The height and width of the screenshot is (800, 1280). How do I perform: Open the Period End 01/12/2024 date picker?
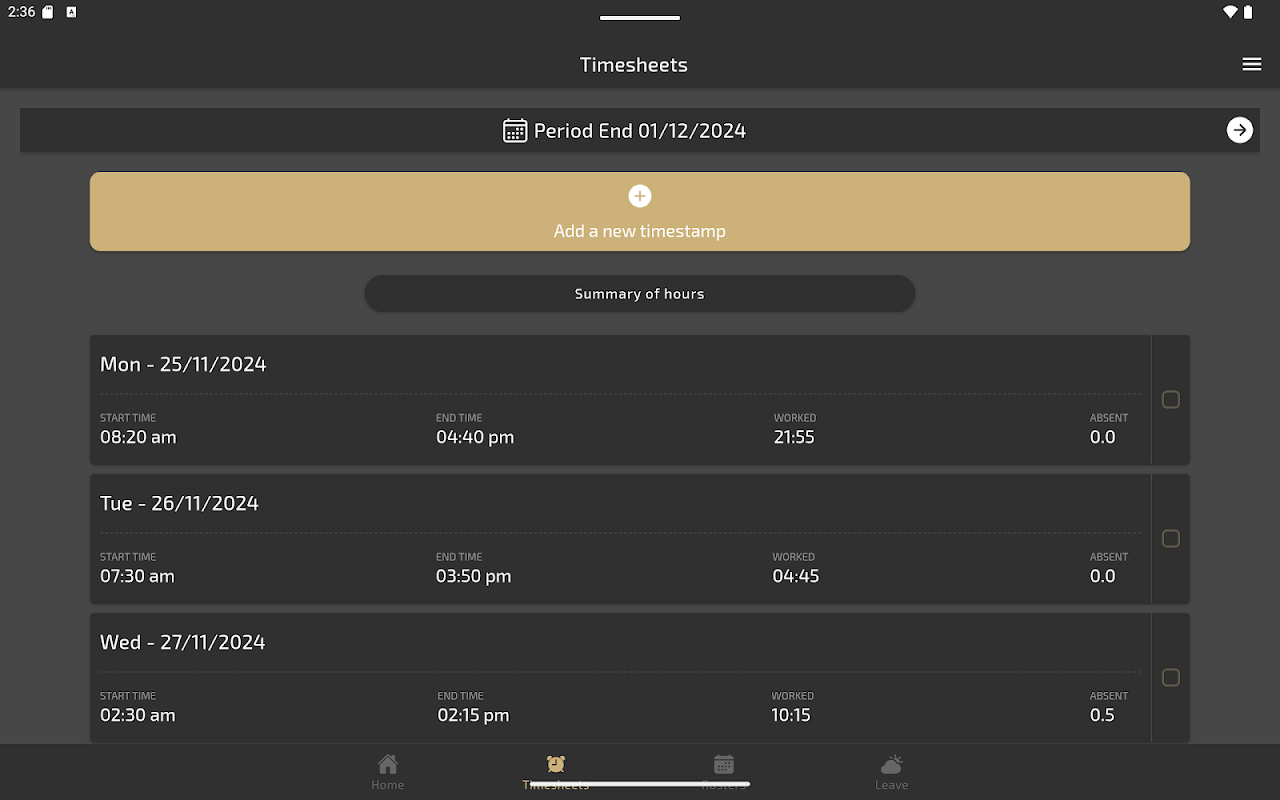coord(640,131)
